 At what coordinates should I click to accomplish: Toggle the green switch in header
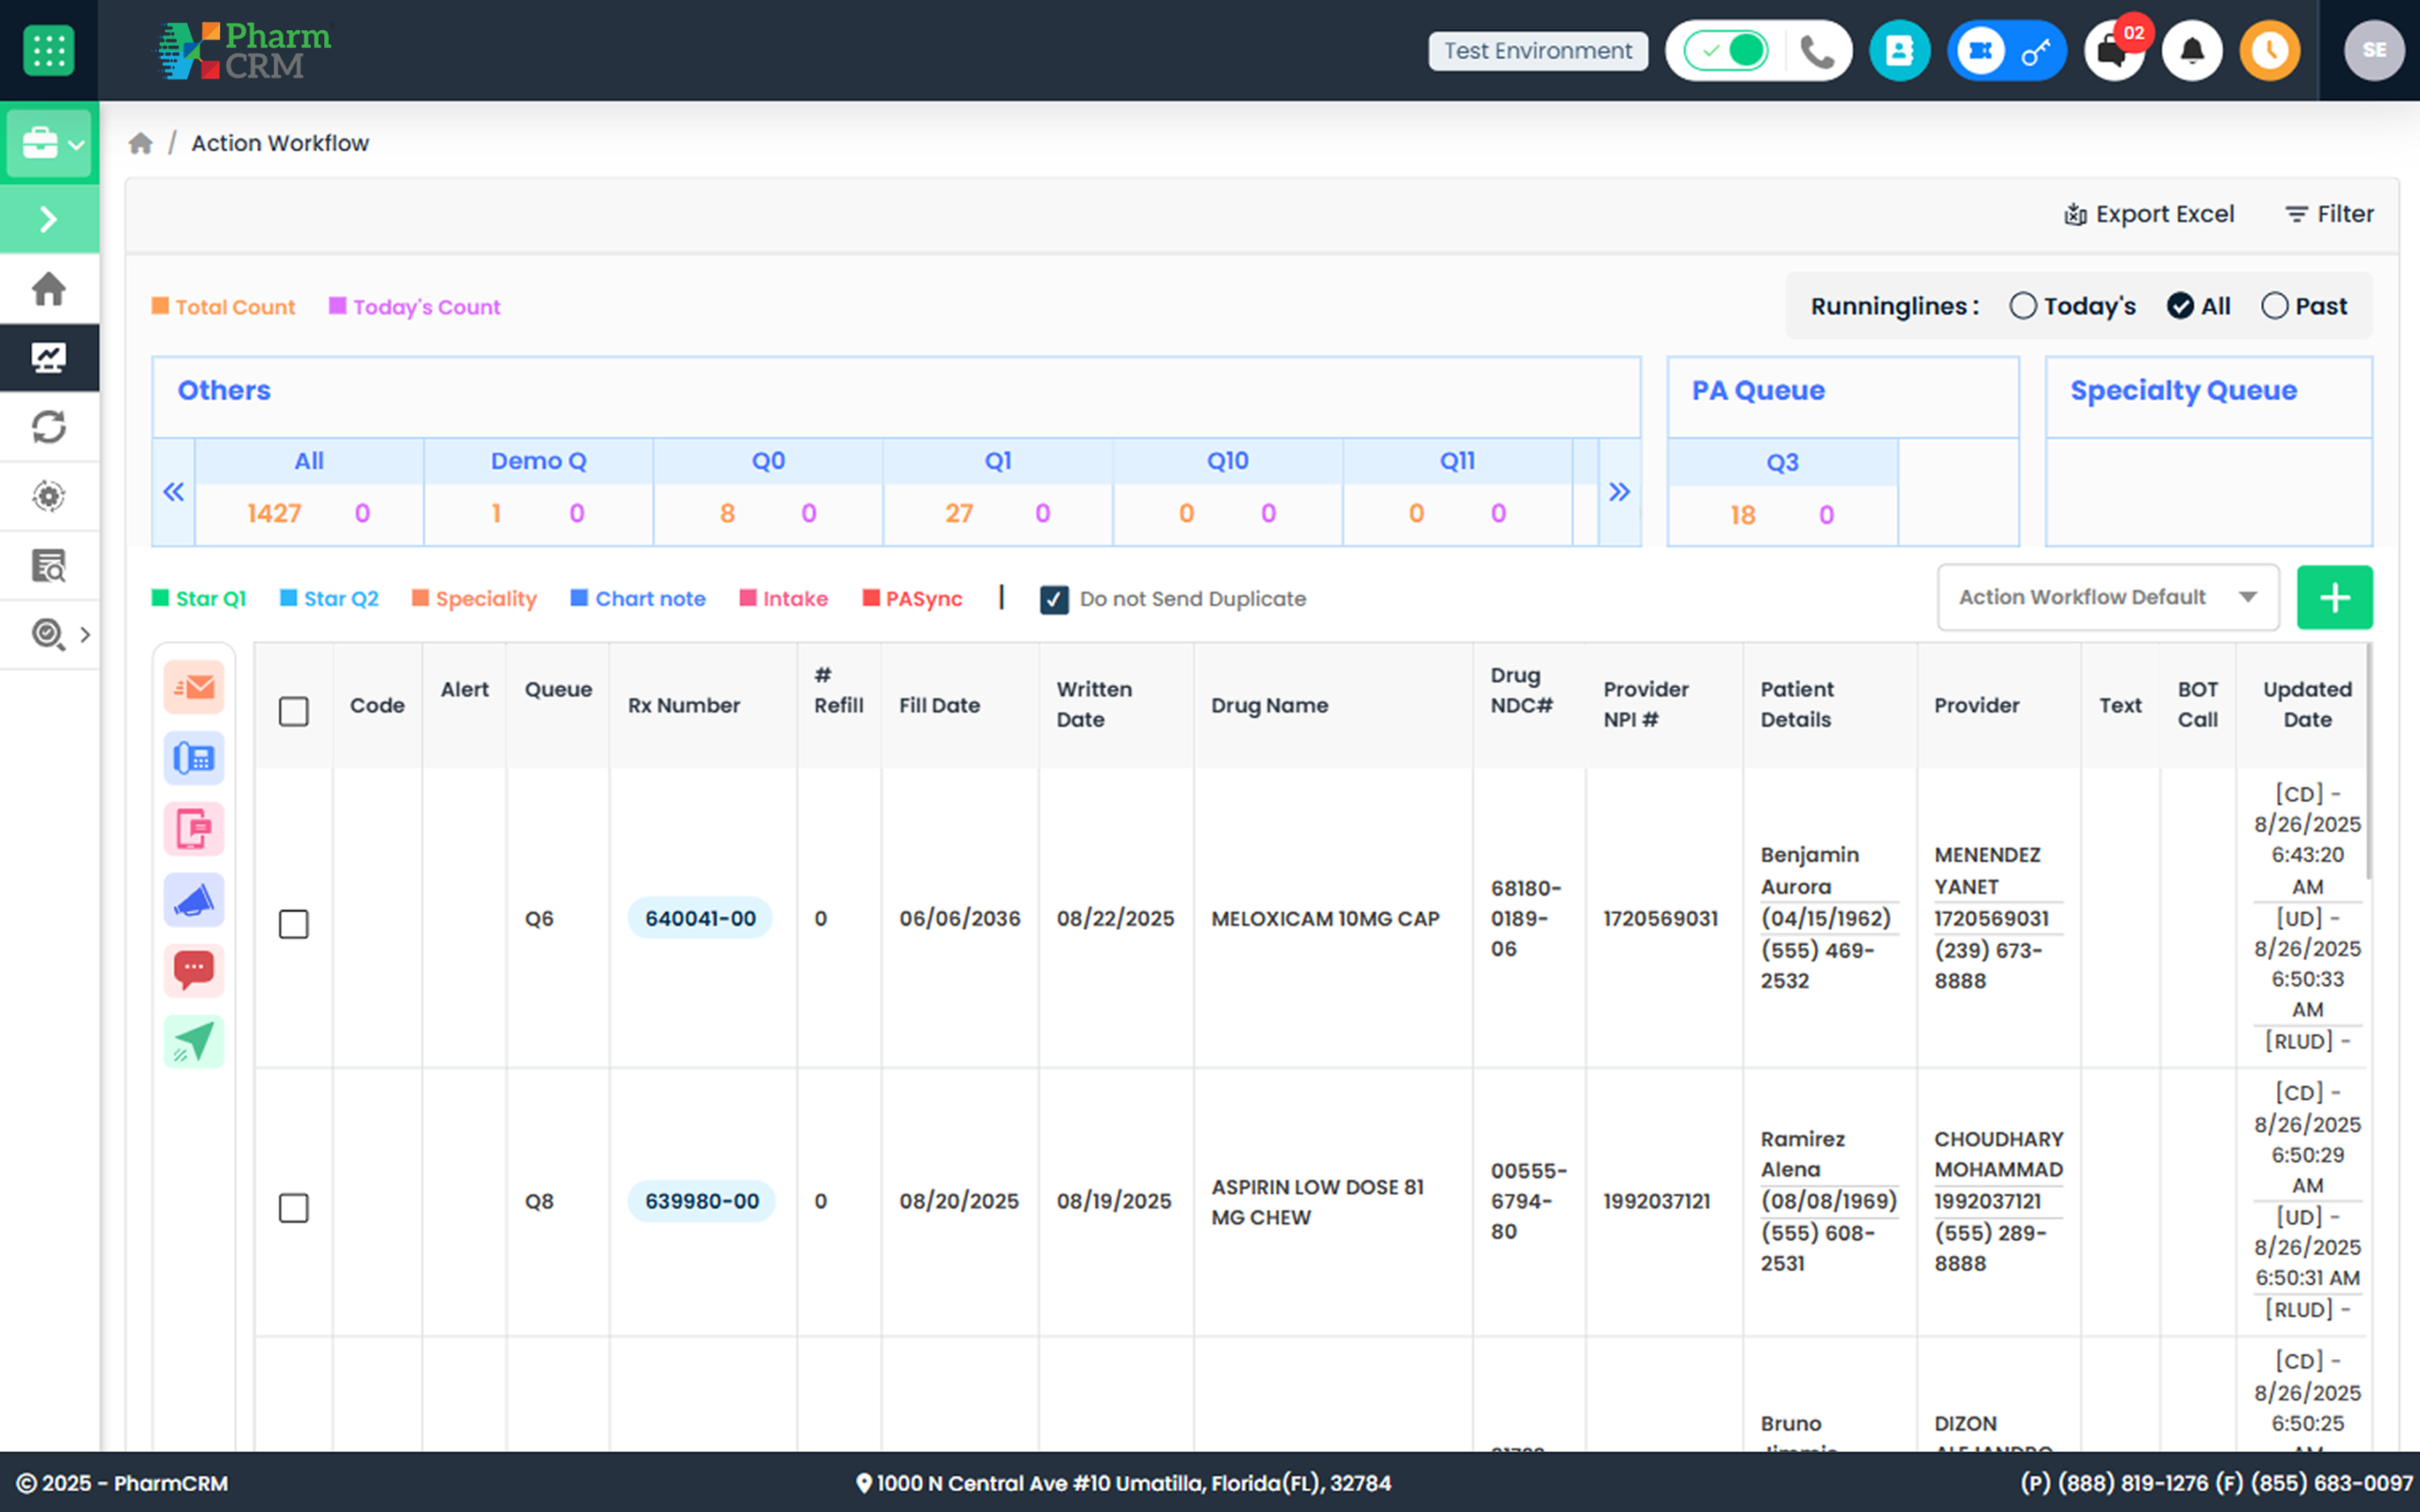[1726, 50]
